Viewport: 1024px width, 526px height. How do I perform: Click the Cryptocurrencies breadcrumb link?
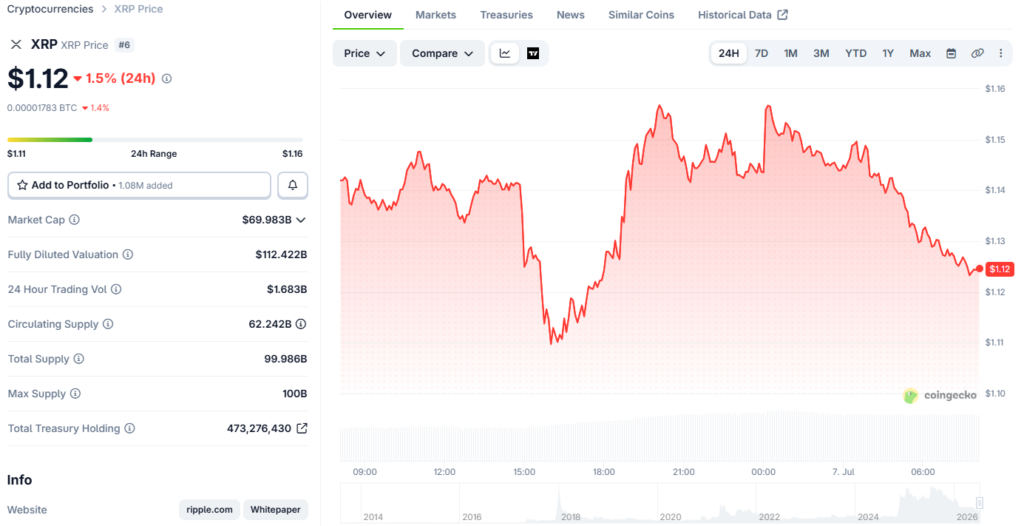[50, 9]
